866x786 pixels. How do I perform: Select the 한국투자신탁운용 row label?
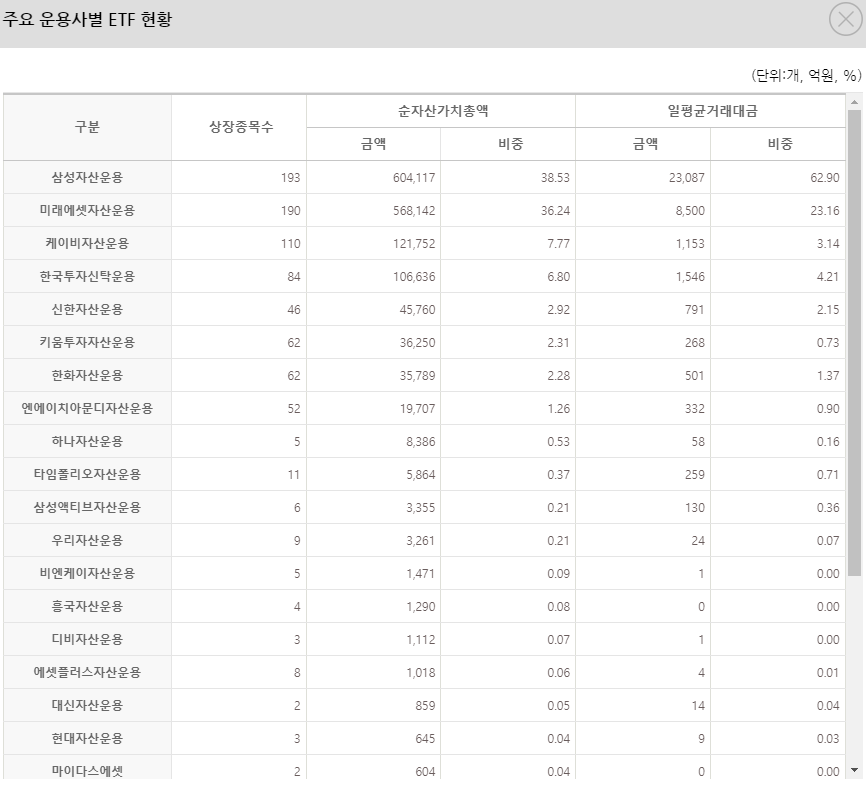pos(87,276)
